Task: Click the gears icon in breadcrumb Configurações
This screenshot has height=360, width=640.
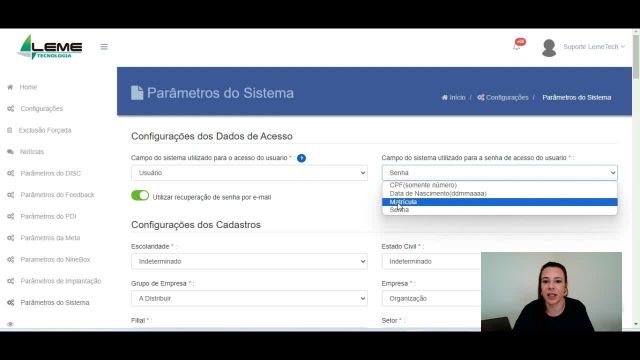Action: 481,98
